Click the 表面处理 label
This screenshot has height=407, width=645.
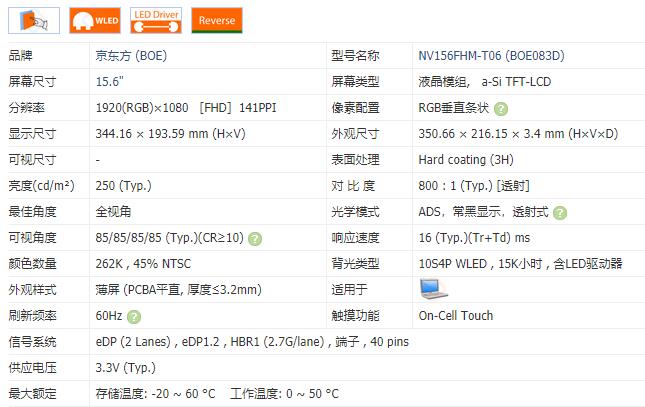(355, 160)
